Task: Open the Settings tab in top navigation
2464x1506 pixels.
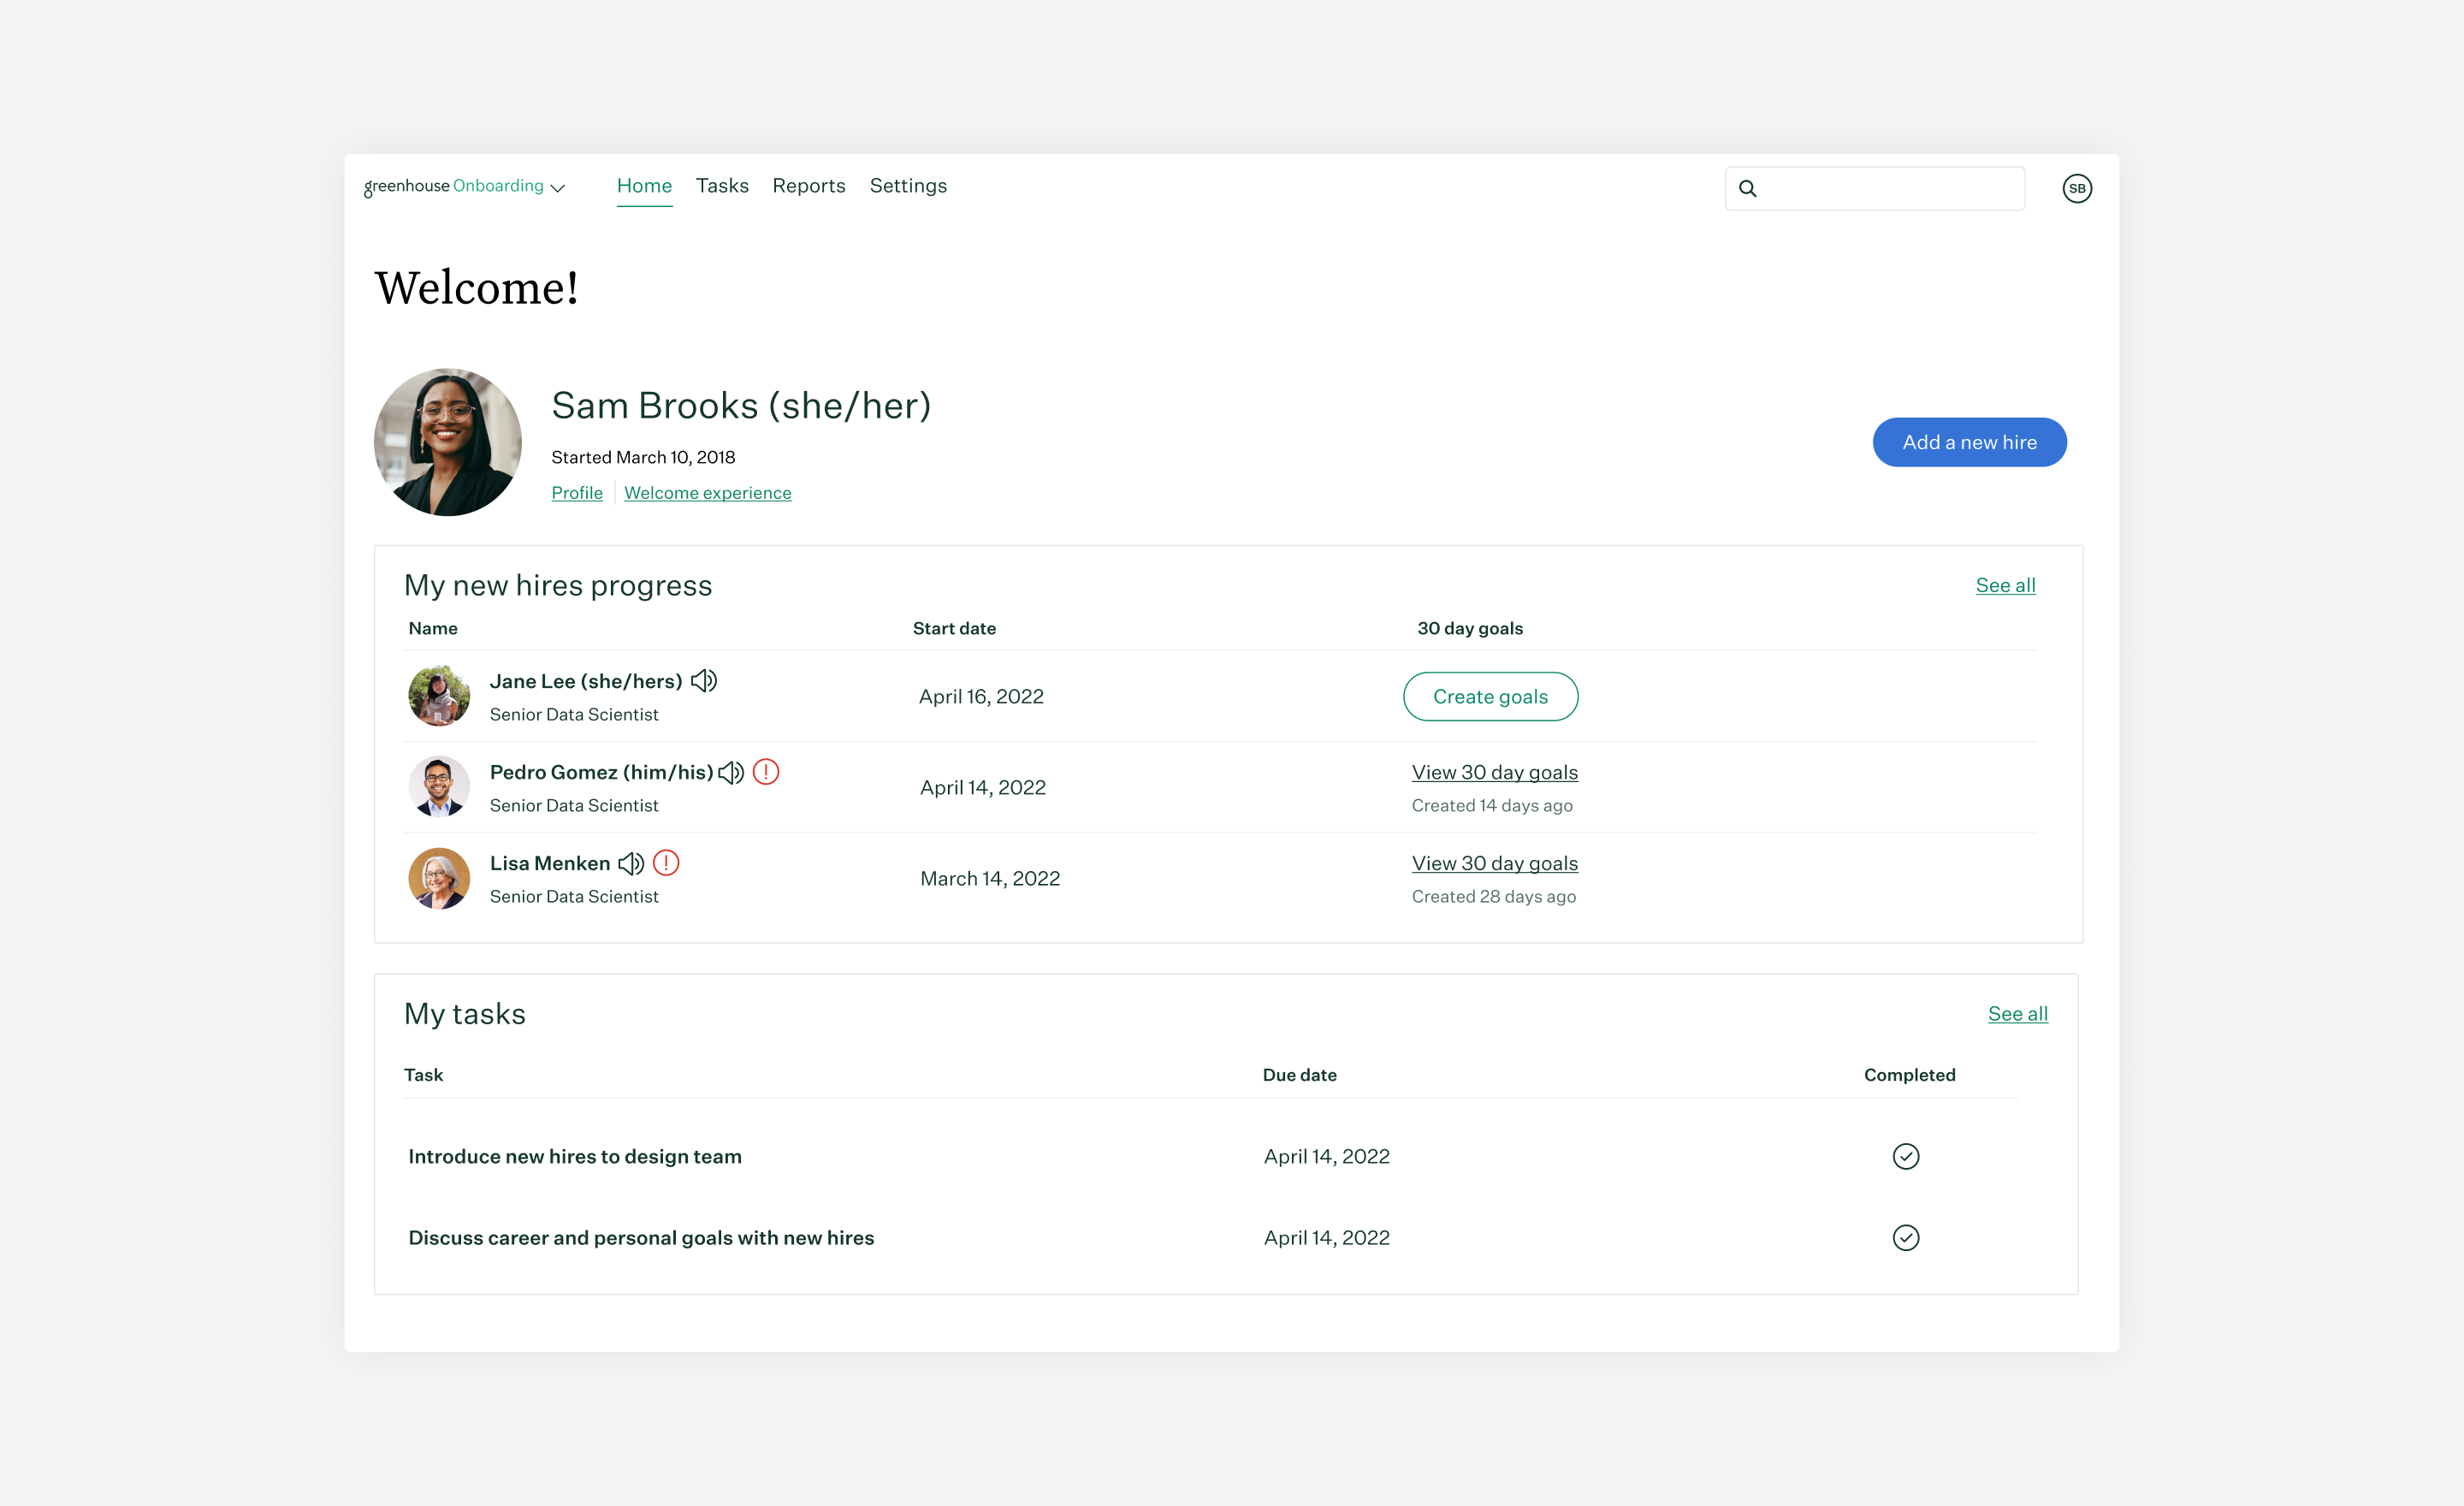Action: 907,186
